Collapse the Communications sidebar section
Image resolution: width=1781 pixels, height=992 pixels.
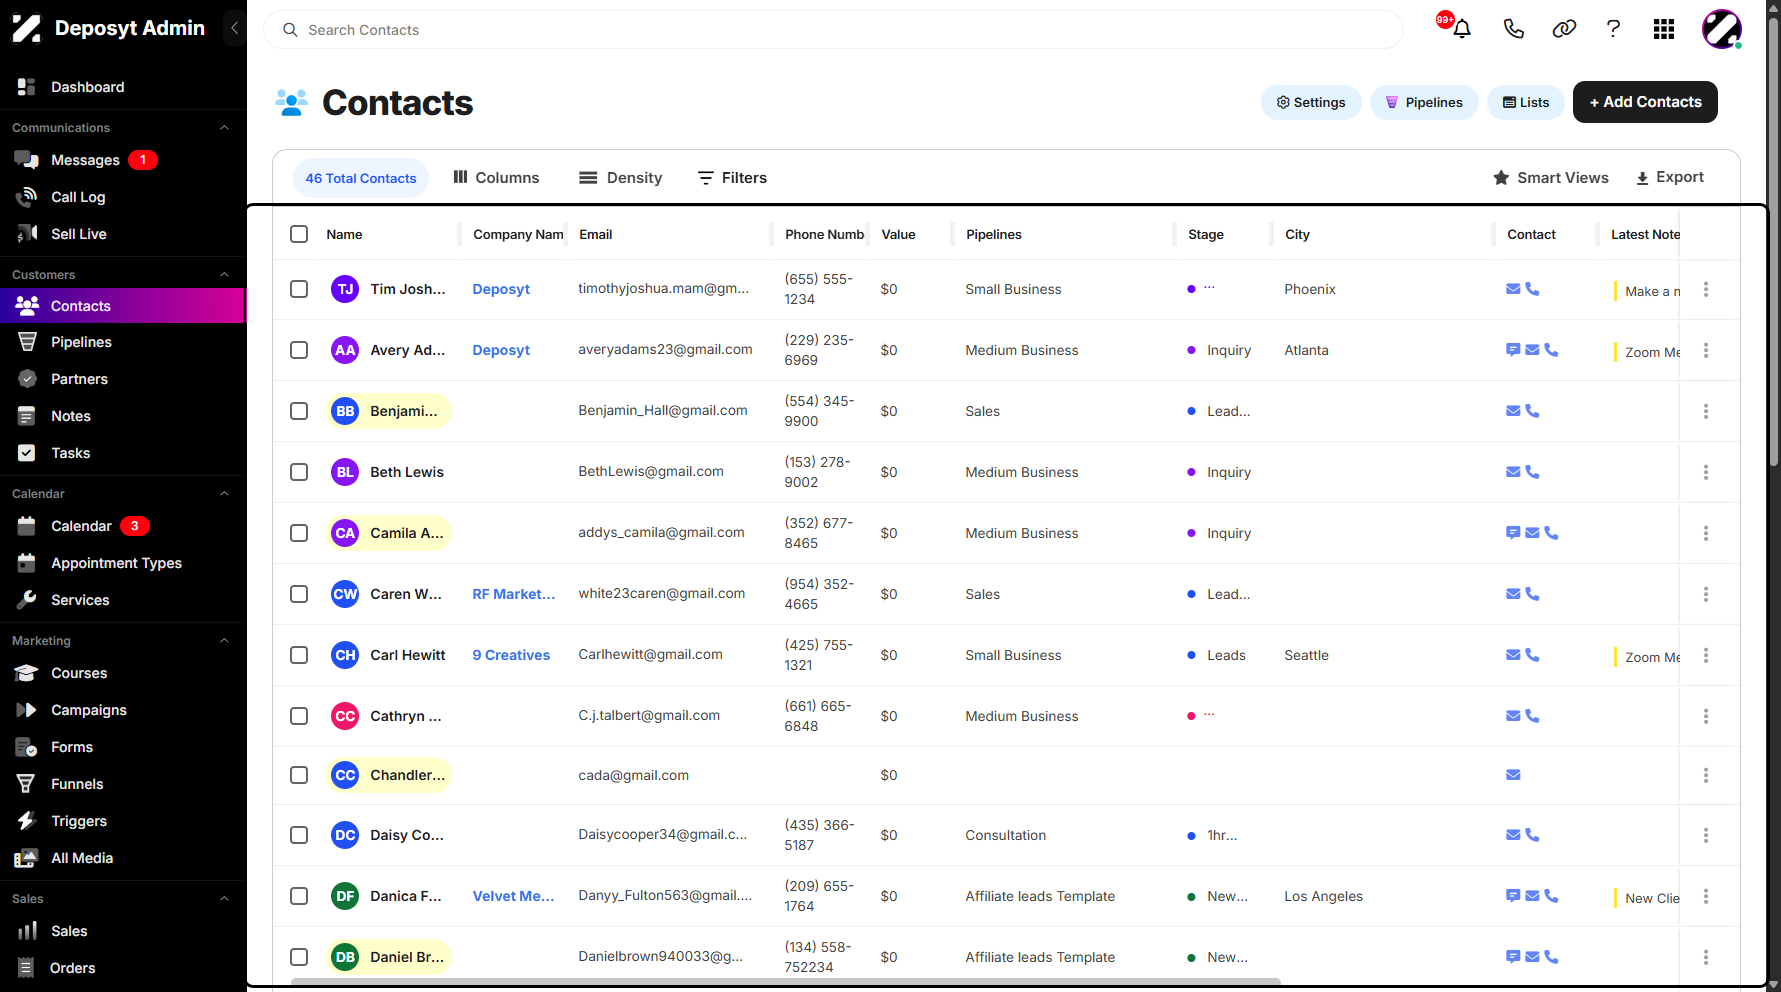tap(224, 128)
